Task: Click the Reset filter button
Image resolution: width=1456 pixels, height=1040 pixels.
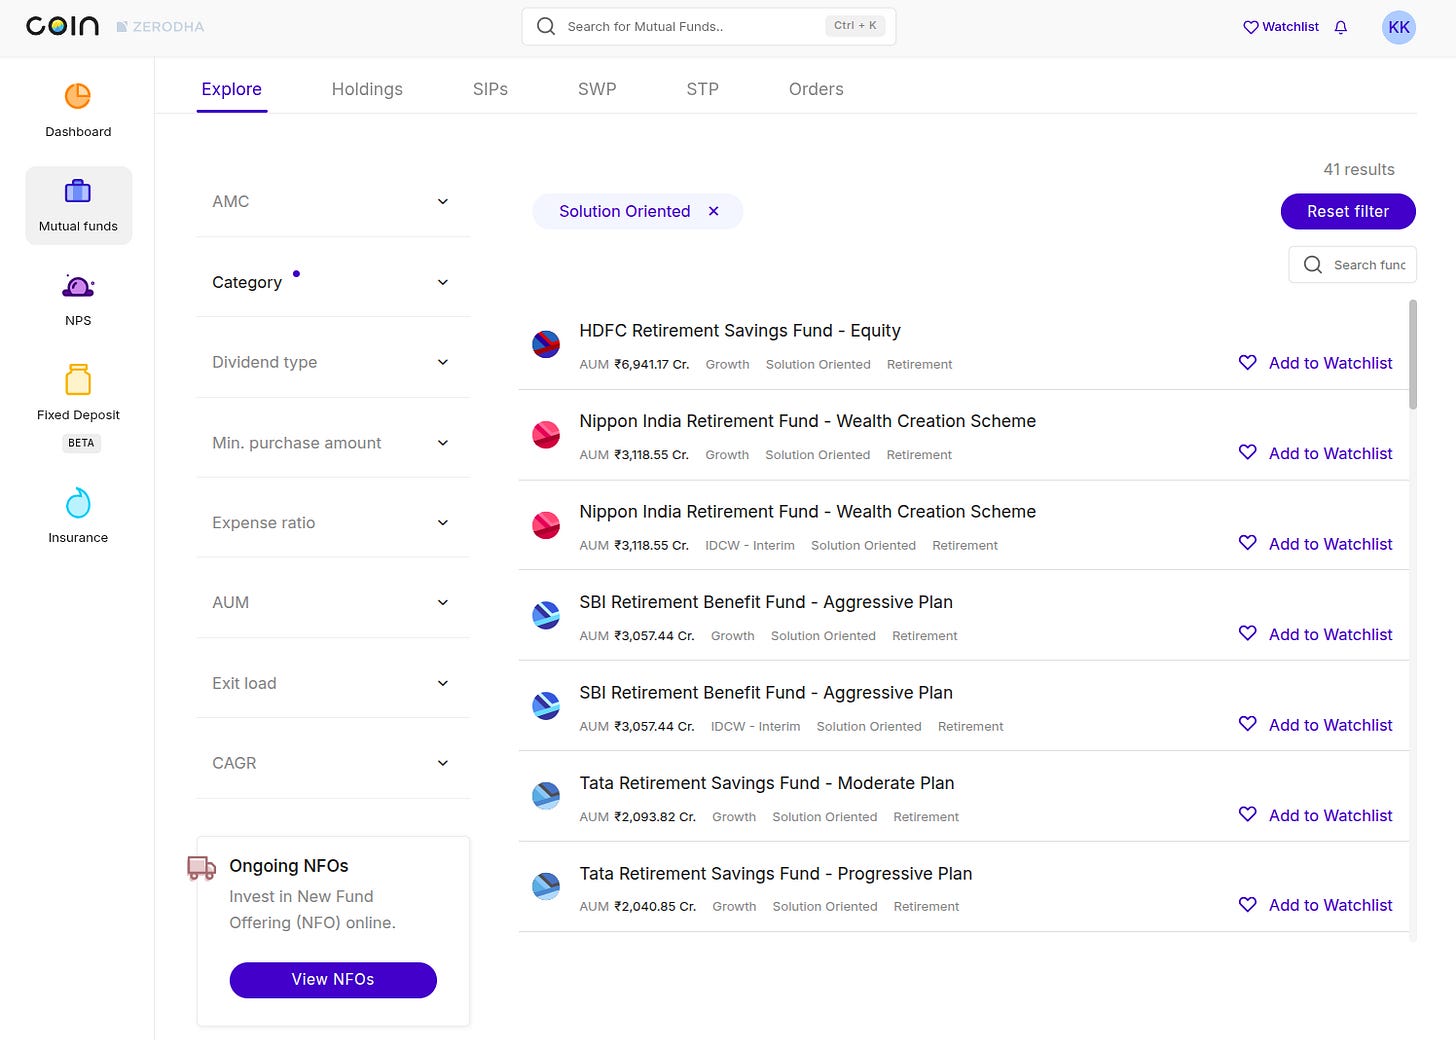Action: 1348,211
